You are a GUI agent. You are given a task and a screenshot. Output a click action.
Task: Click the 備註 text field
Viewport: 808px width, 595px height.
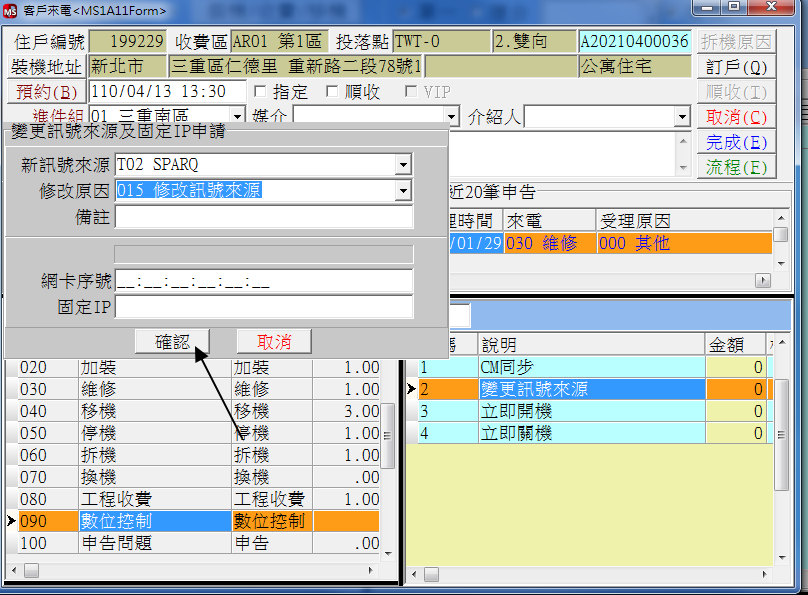tap(264, 217)
